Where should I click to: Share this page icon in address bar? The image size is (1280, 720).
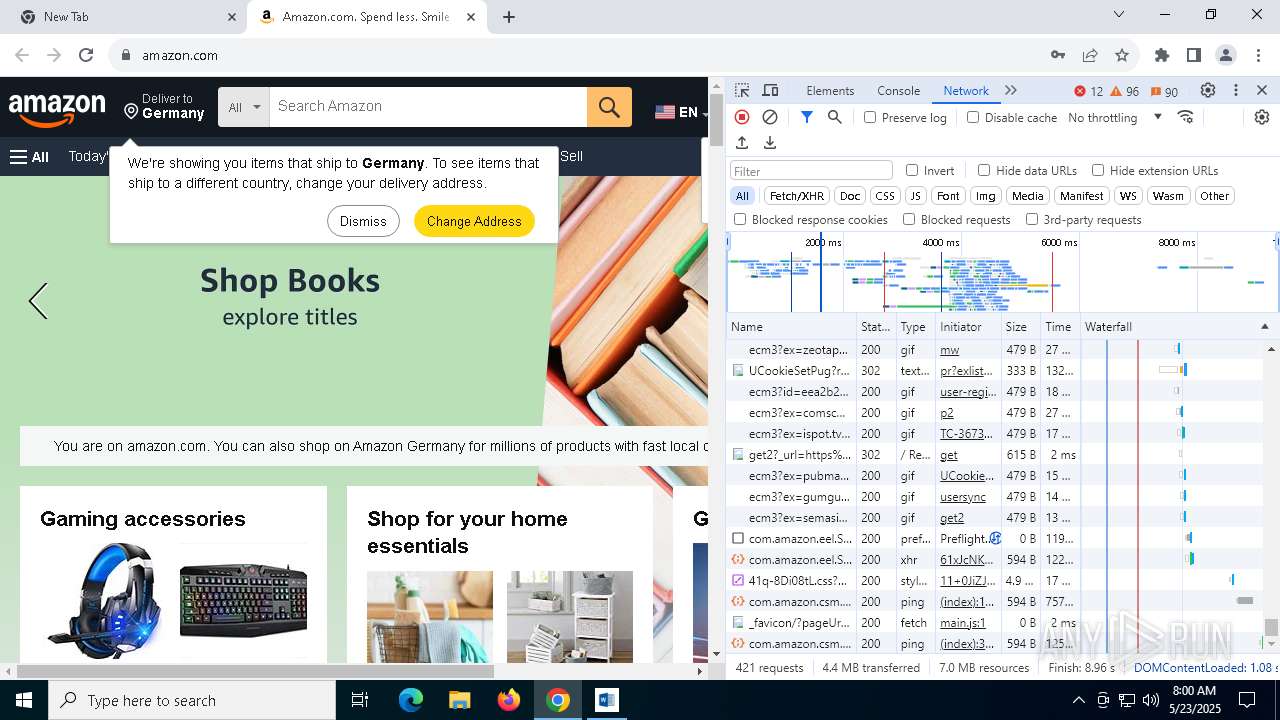1090,55
